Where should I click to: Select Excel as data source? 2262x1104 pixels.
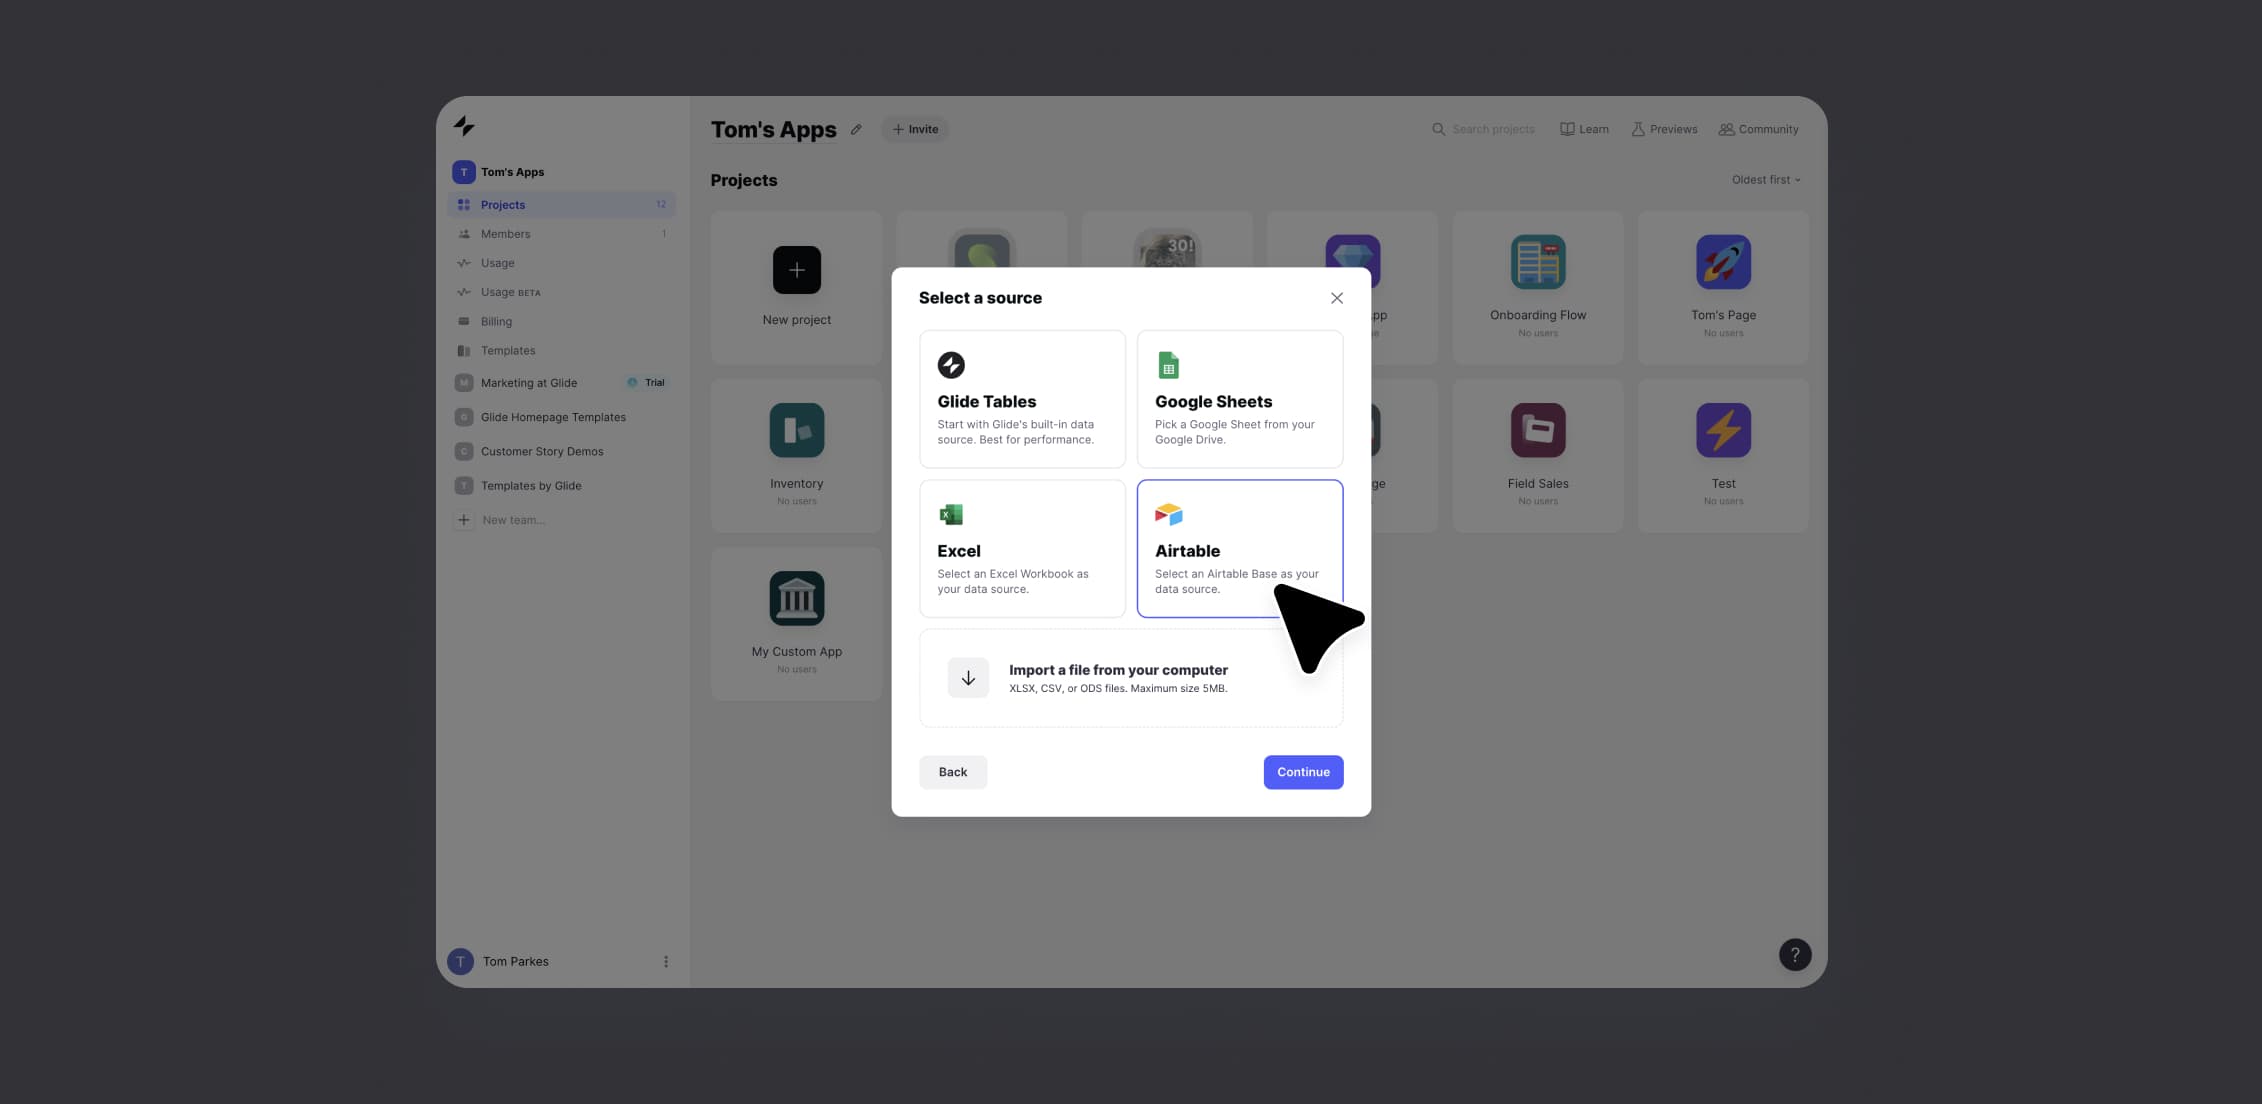coord(1021,548)
